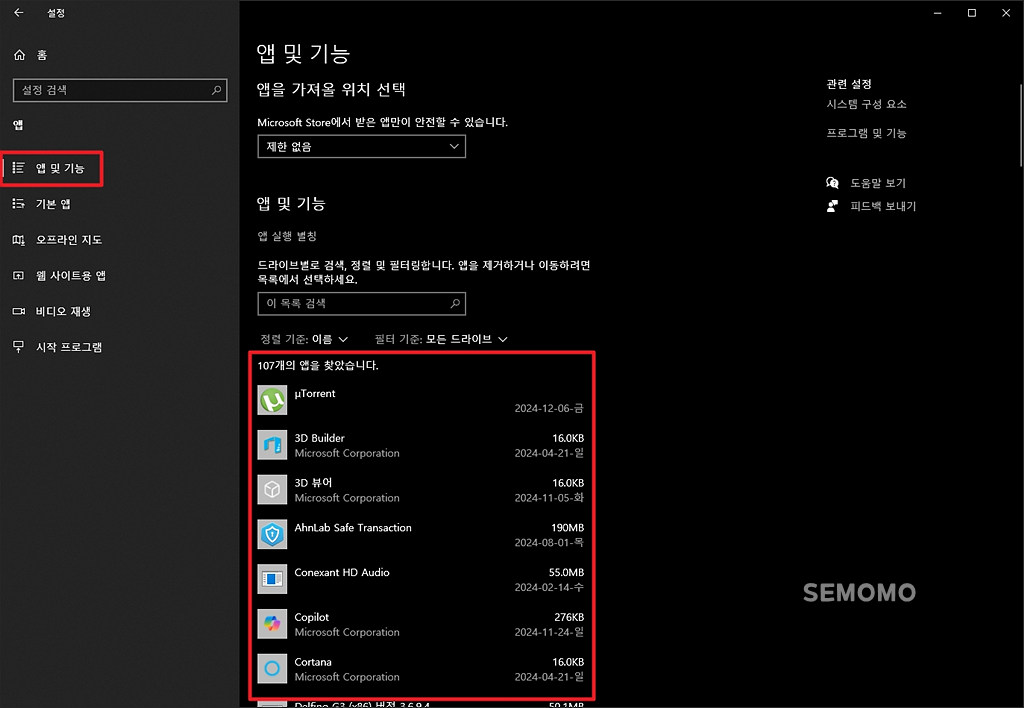1024x708 pixels.
Task: Click the 55.0MB size value
Action: 566,572
